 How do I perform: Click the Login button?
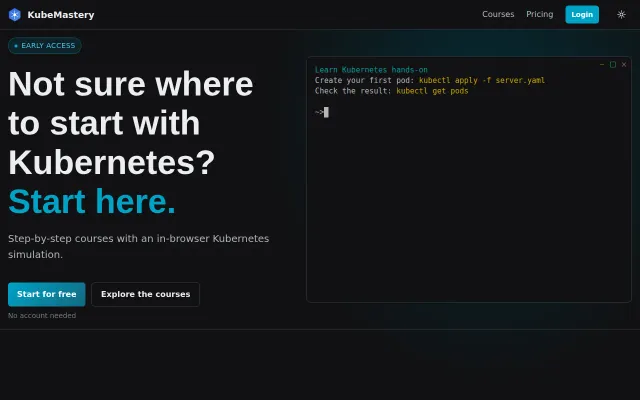(x=582, y=15)
